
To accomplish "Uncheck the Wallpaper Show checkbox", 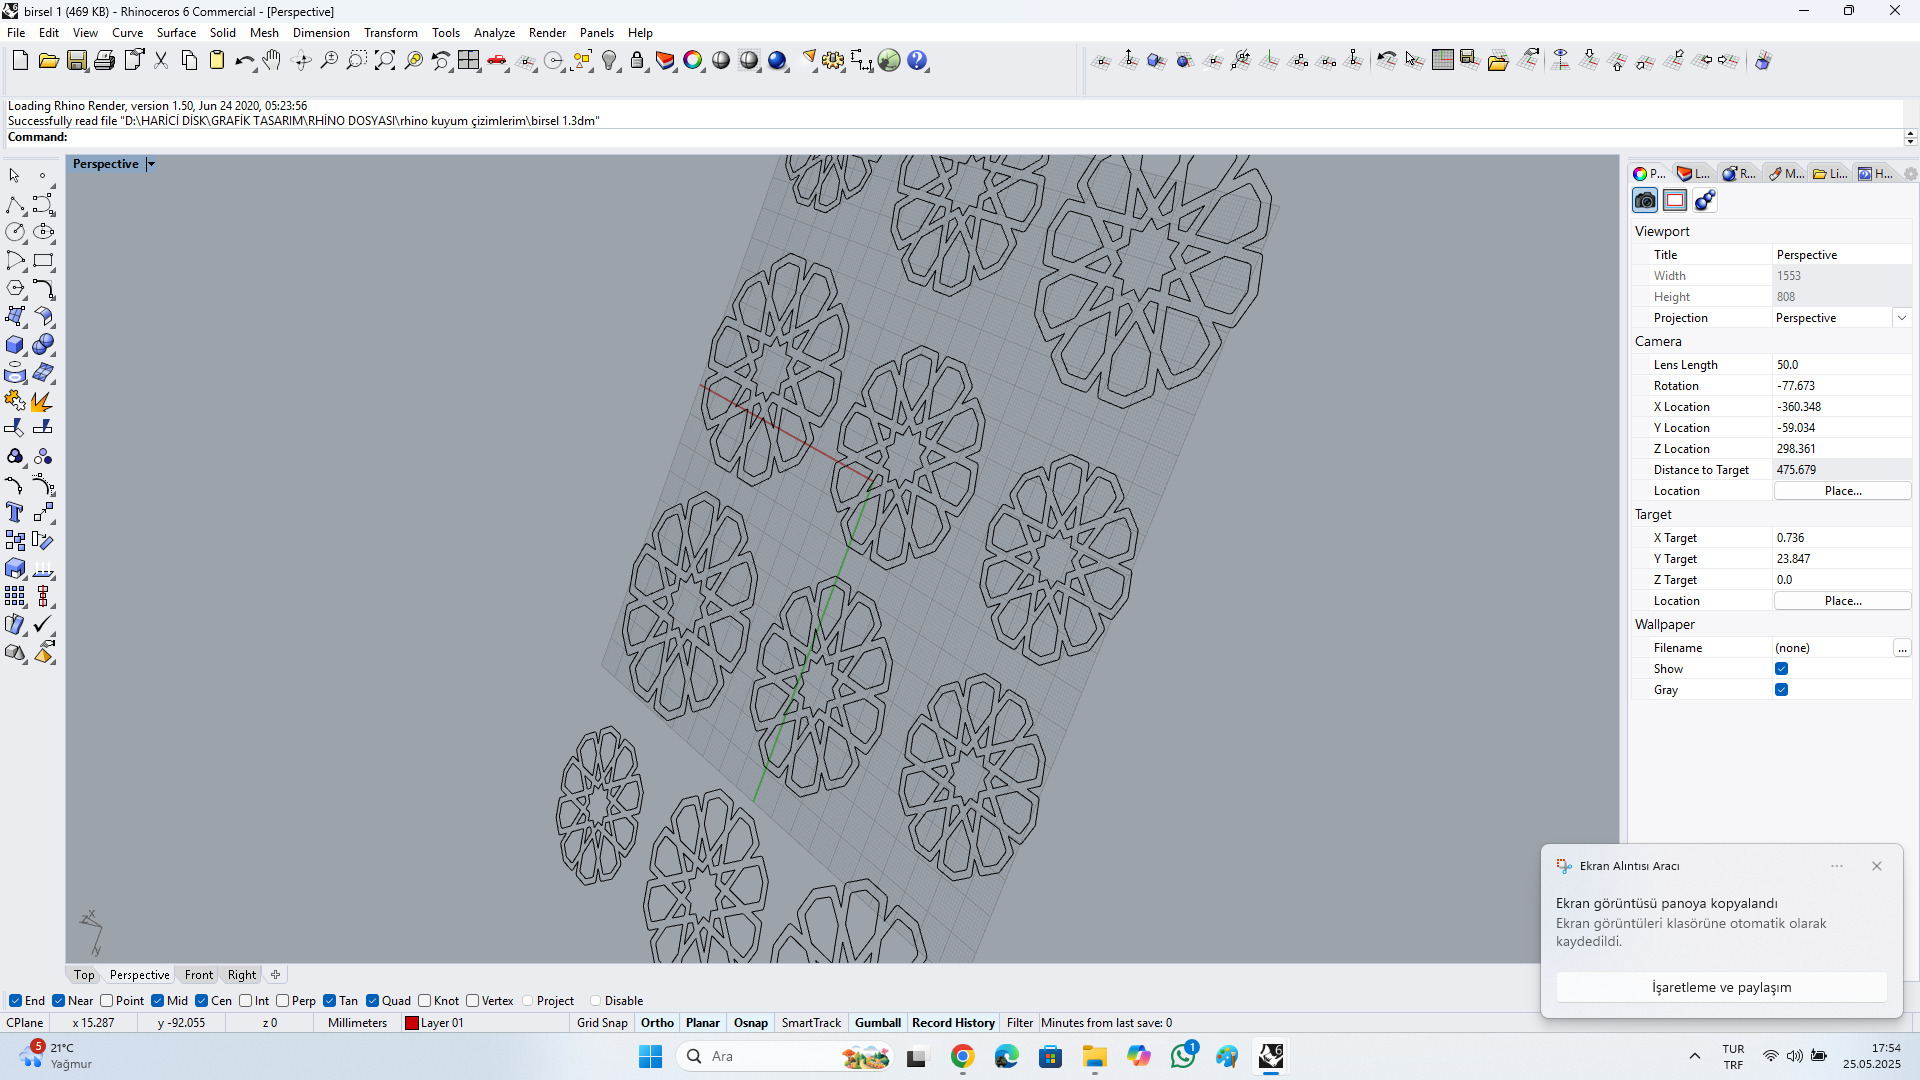I will (x=1782, y=669).
